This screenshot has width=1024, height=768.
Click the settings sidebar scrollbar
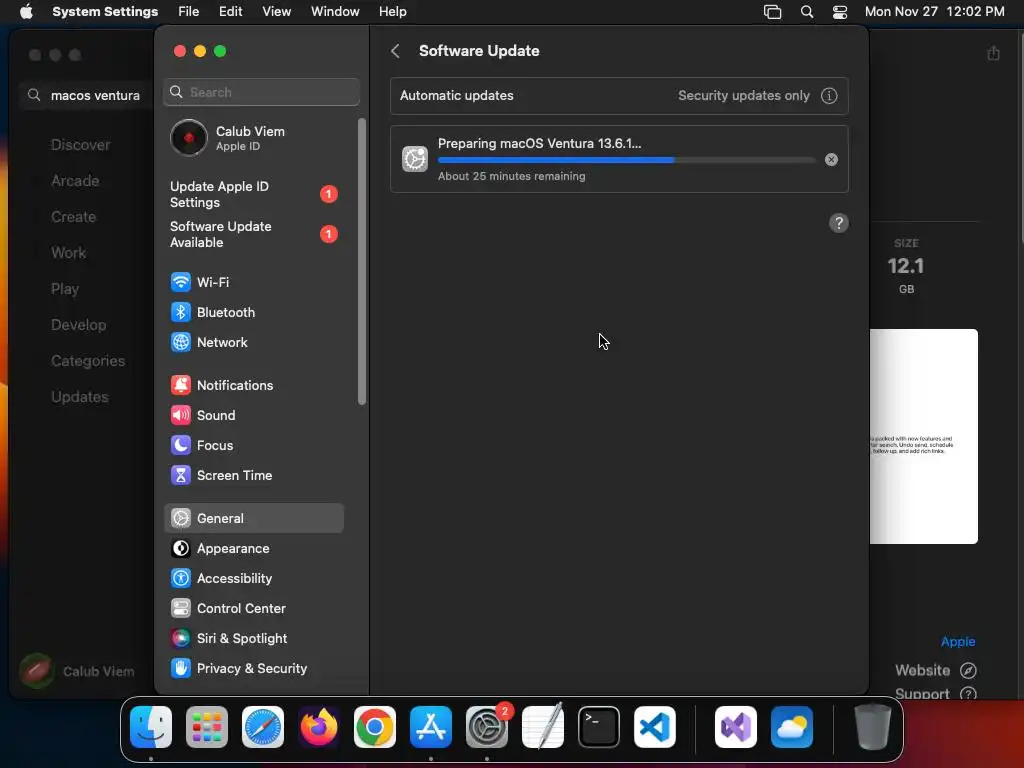tap(362, 261)
